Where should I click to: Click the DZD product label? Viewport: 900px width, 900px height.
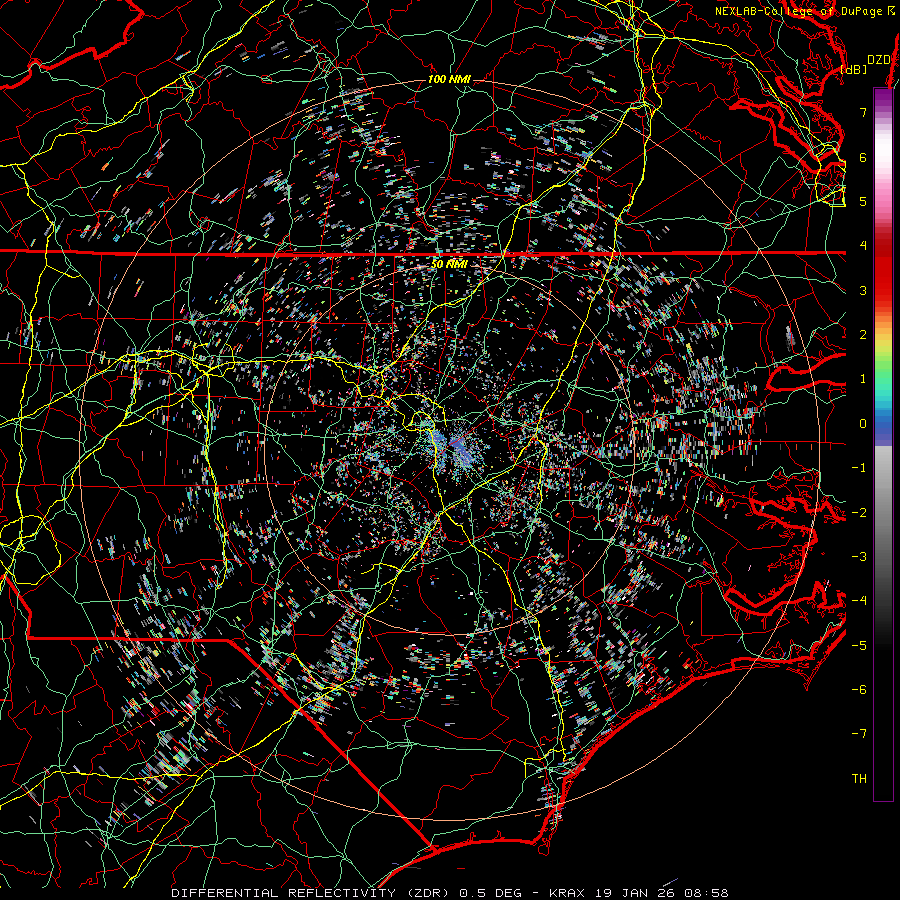(x=878, y=60)
